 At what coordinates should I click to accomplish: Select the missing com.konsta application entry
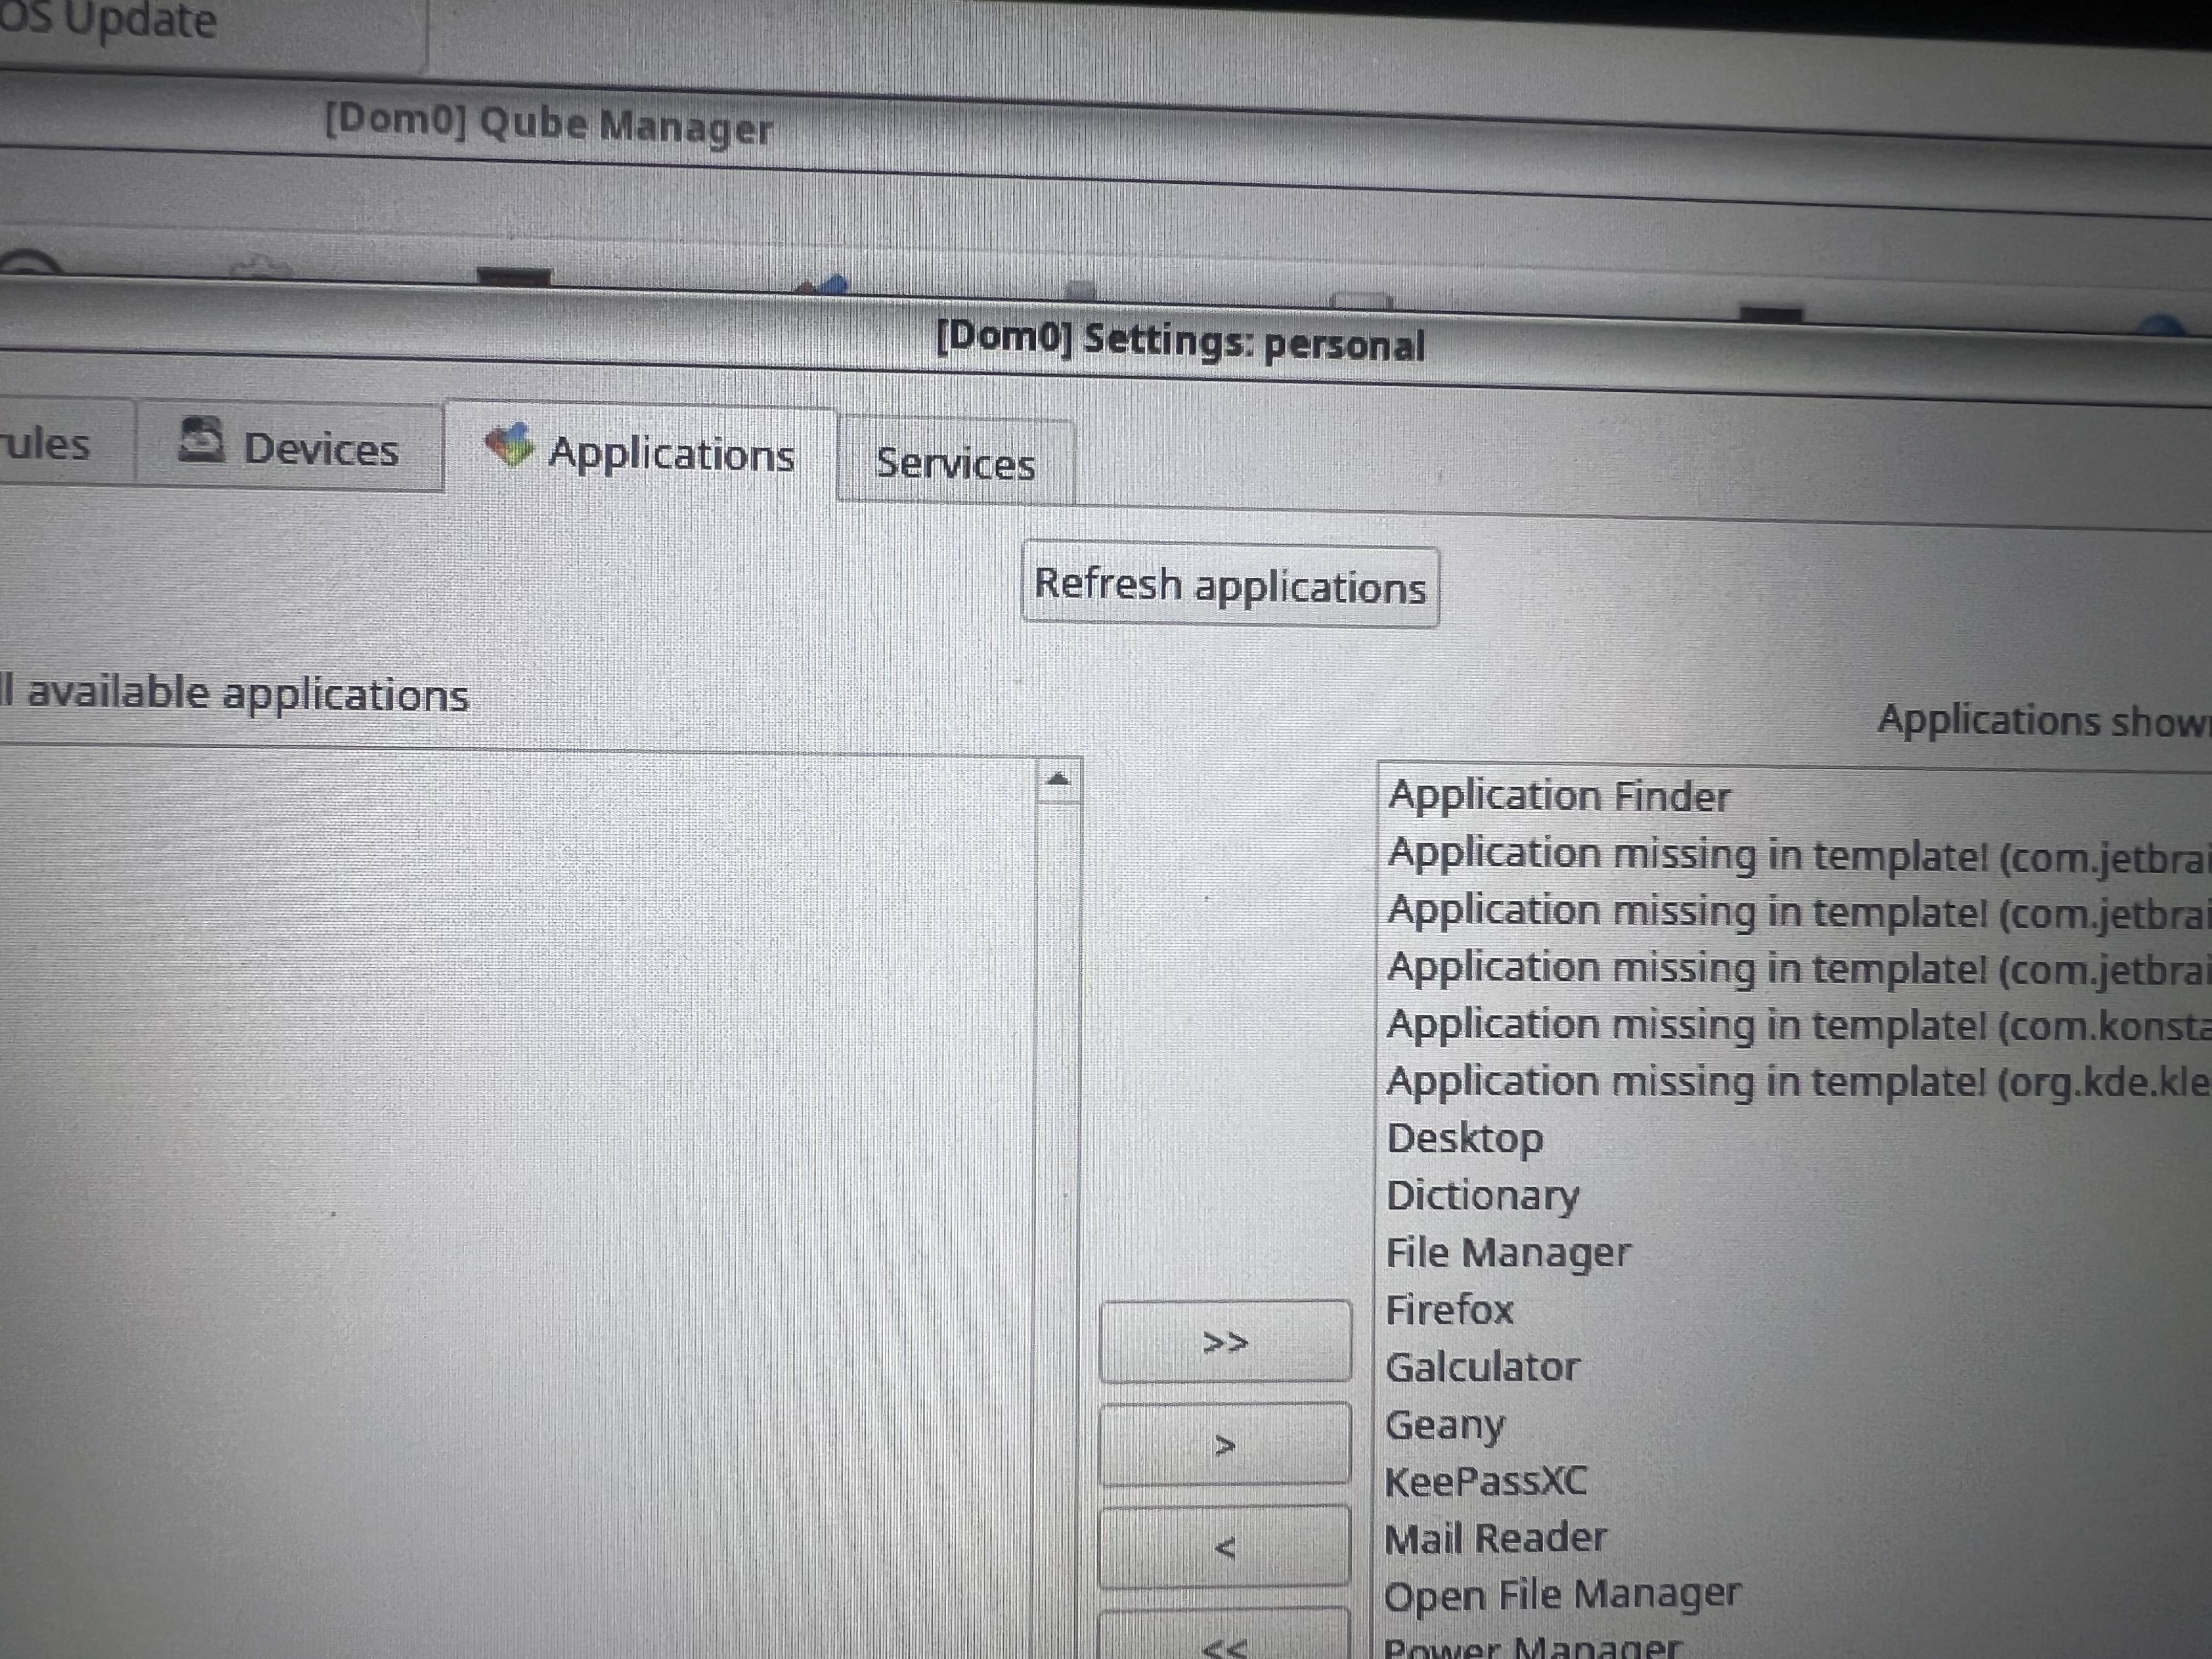(1795, 1025)
